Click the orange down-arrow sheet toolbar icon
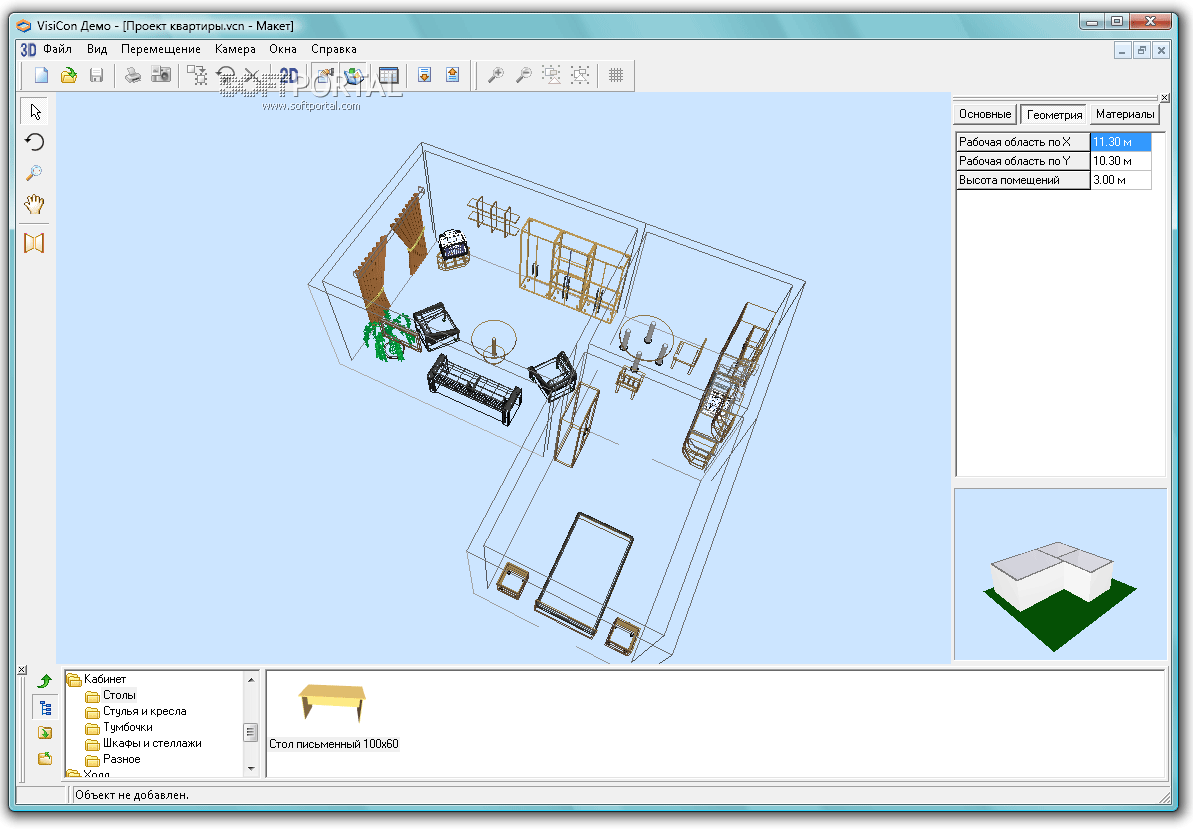The height and width of the screenshot is (829, 1193). point(425,75)
